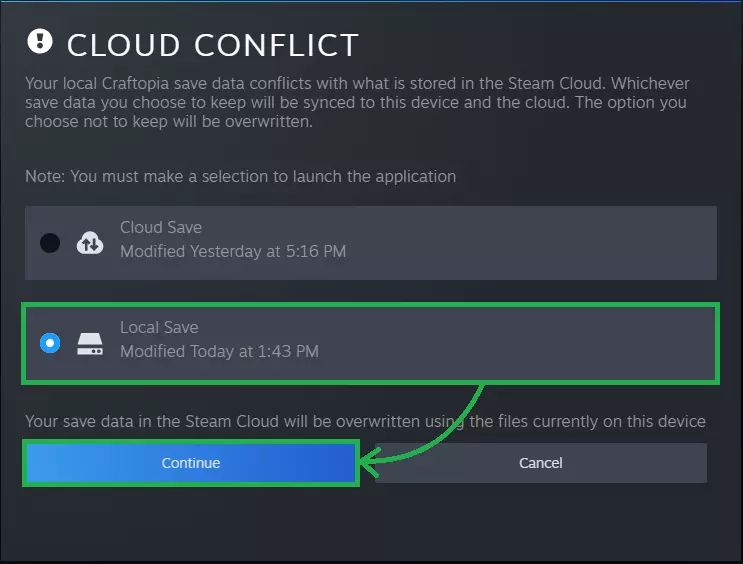Click the local hard drive icon
743x564 pixels.
(x=90, y=343)
